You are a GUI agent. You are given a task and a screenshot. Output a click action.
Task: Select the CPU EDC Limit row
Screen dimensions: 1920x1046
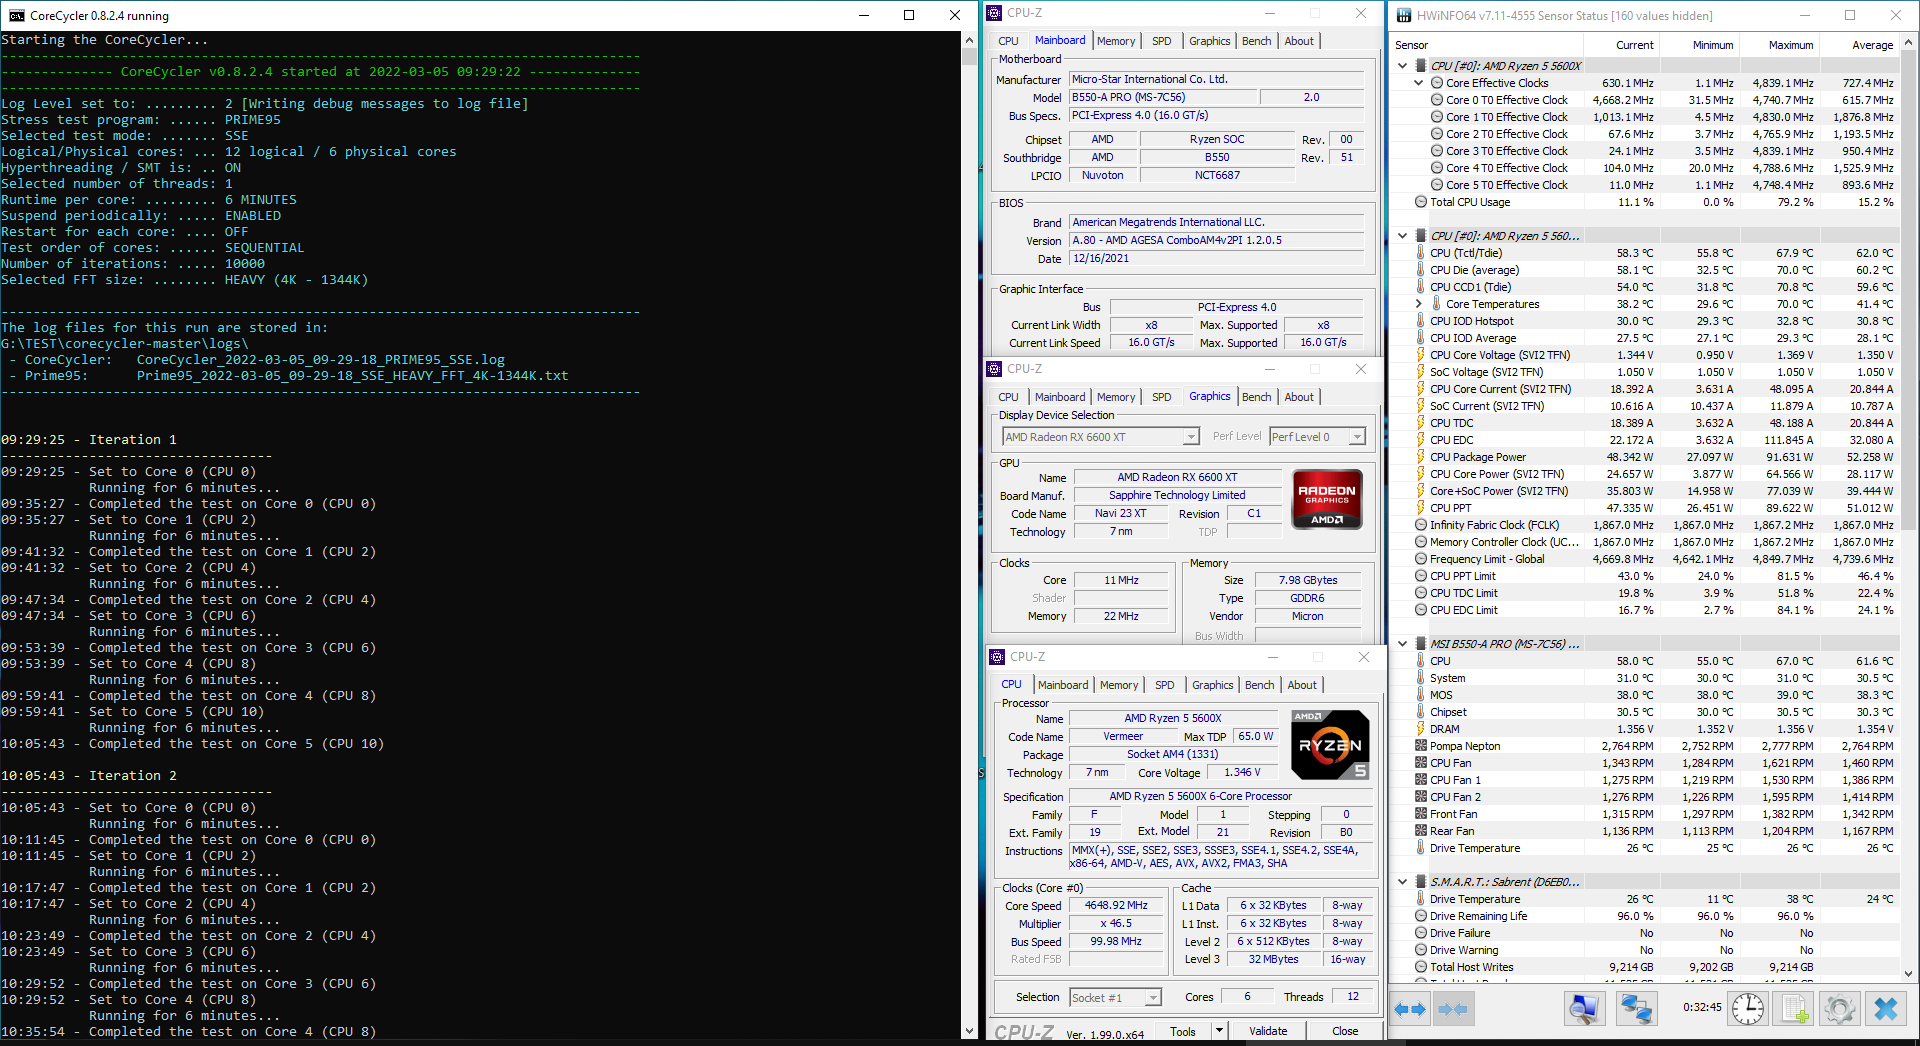pyautogui.click(x=1647, y=610)
